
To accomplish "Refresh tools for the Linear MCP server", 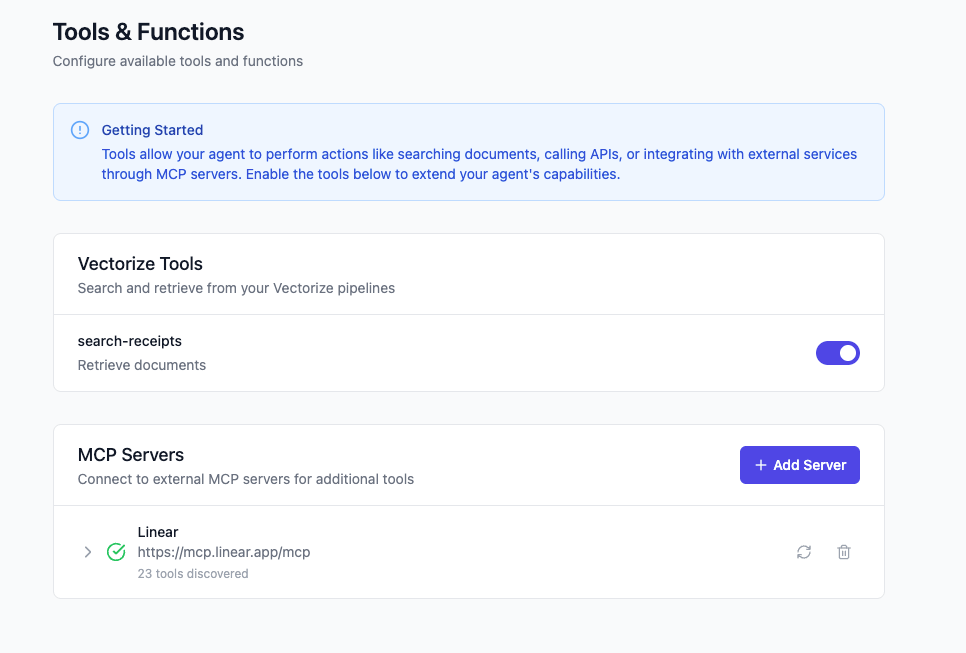I will pyautogui.click(x=804, y=552).
